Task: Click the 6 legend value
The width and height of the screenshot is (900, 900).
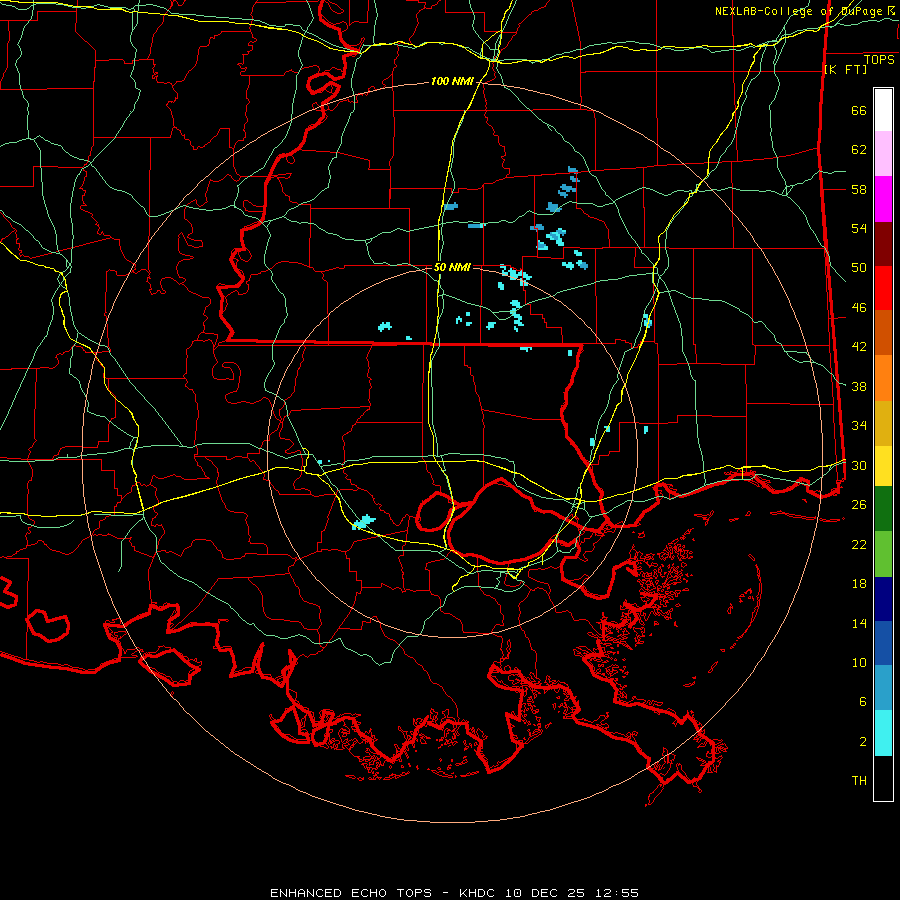Action: click(x=863, y=701)
